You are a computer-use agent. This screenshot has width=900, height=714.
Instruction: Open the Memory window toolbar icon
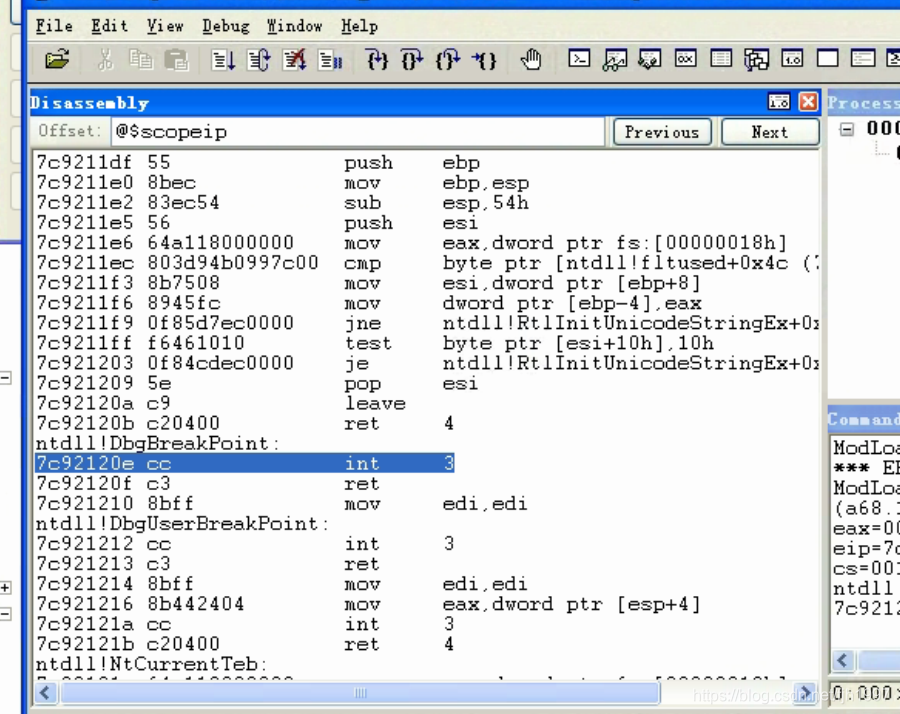pyautogui.click(x=721, y=59)
